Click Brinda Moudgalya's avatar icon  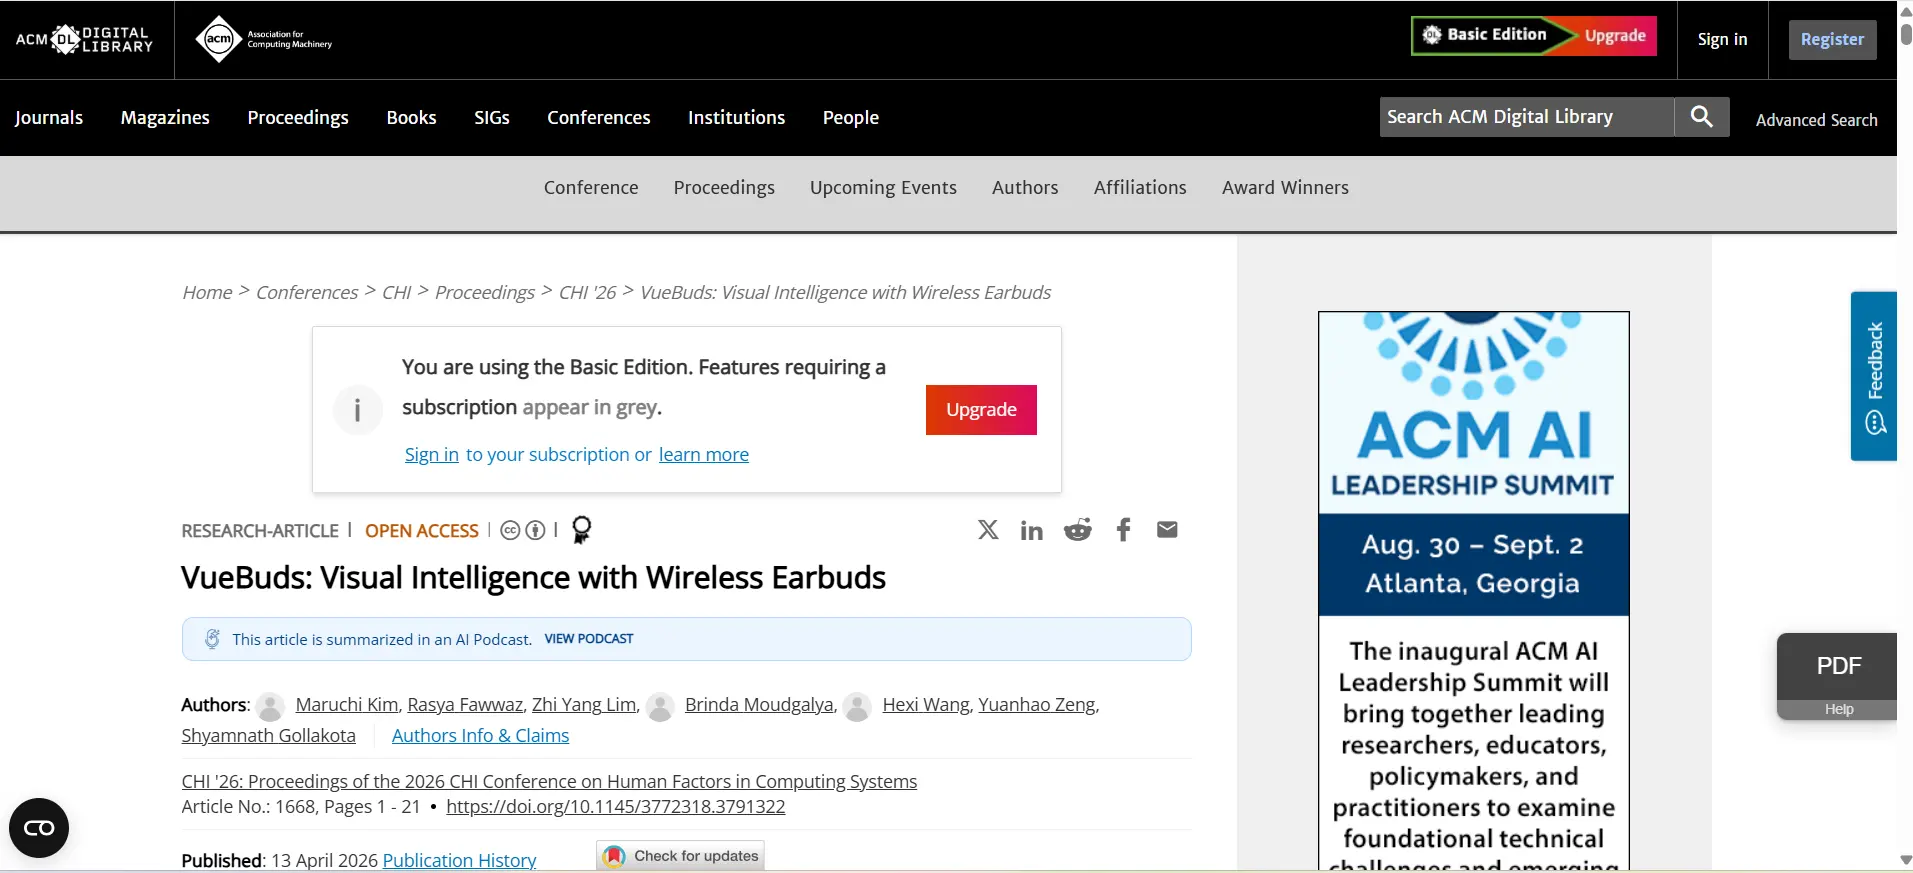pyautogui.click(x=660, y=706)
